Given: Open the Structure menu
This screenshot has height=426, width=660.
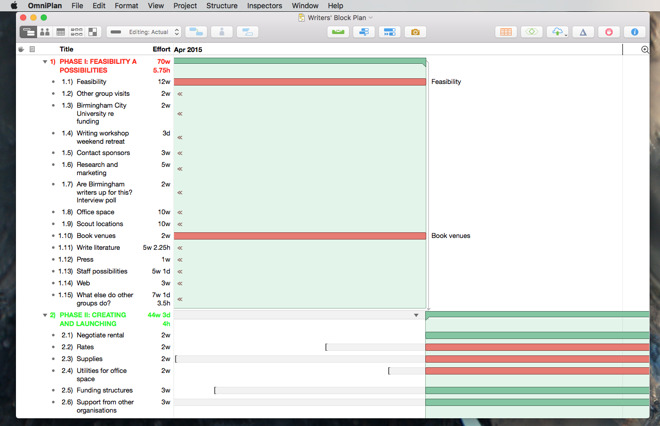Looking at the screenshot, I should click(x=221, y=6).
